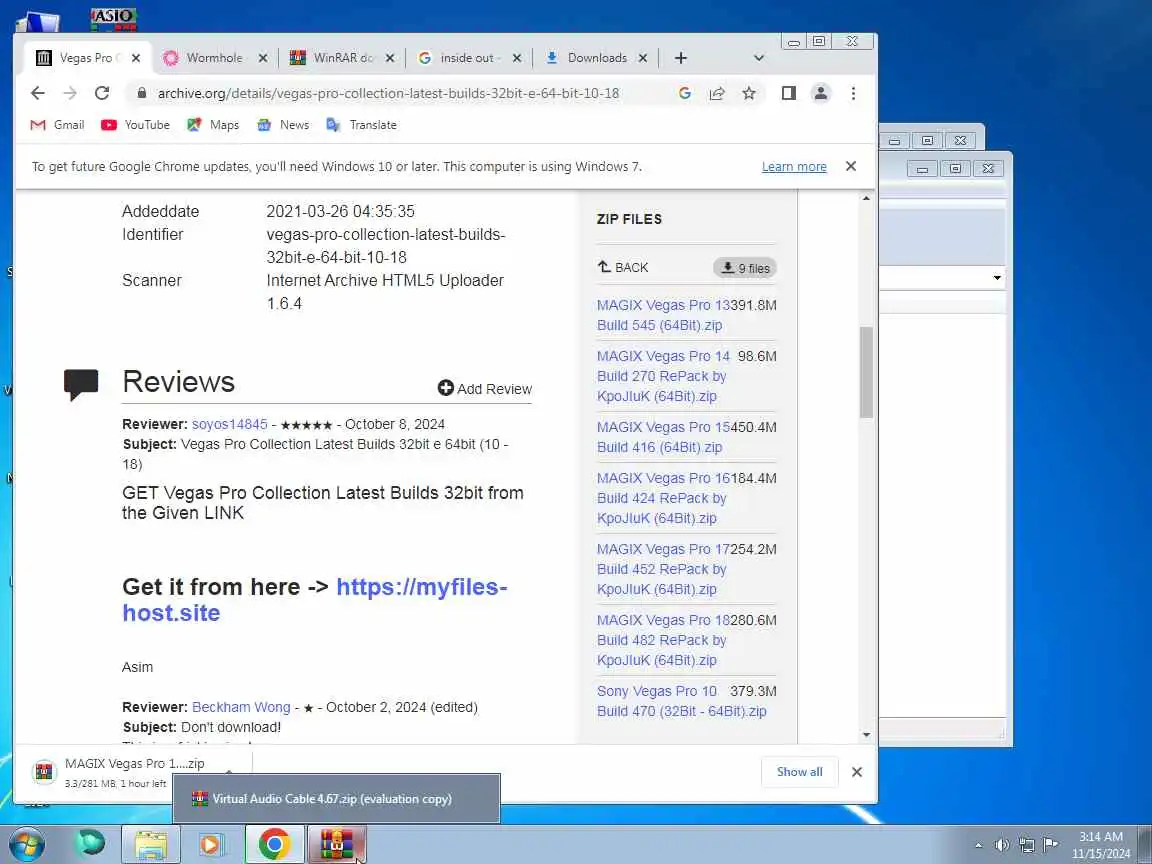The width and height of the screenshot is (1152, 864).
Task: Reload the archive.org page
Action: 102,93
